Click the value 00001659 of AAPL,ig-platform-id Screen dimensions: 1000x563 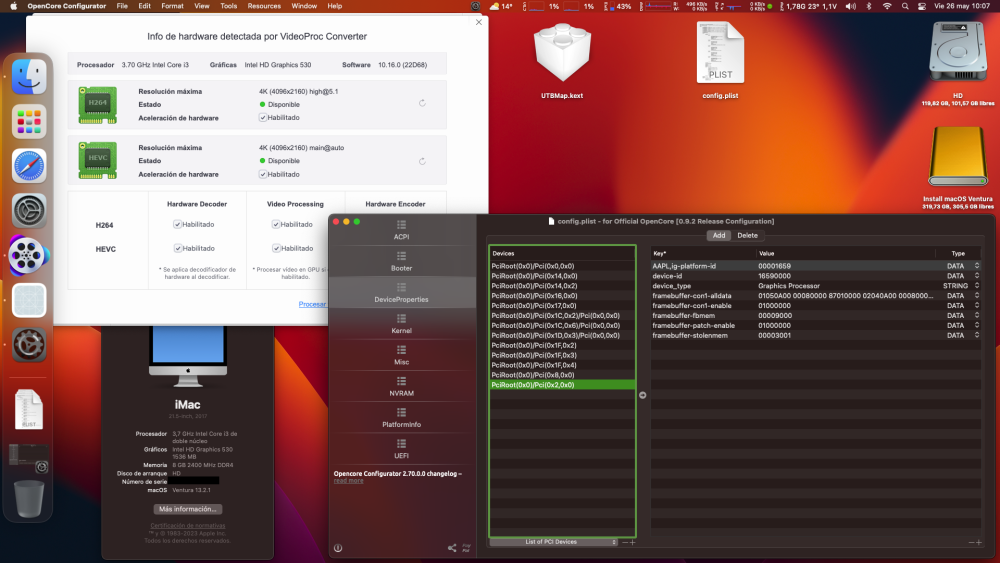pos(774,266)
